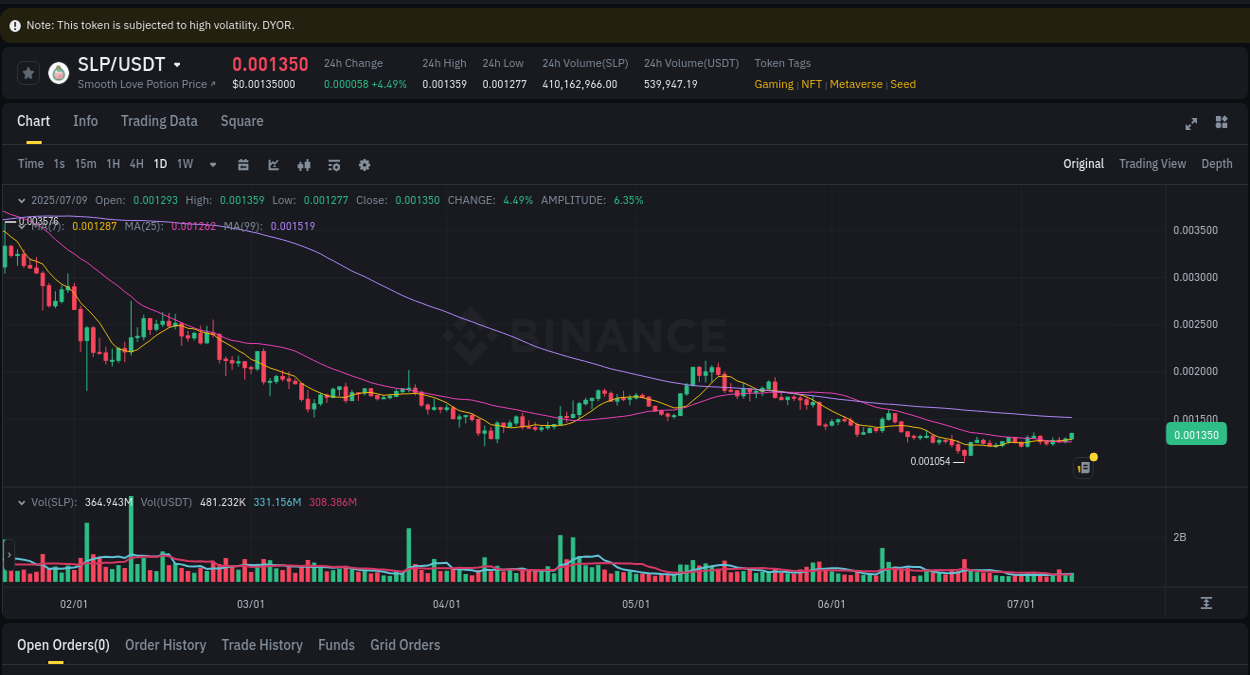Image resolution: width=1250 pixels, height=675 pixels.
Task: Toggle the favorite star for SLP/USDT
Action: tap(28, 72)
